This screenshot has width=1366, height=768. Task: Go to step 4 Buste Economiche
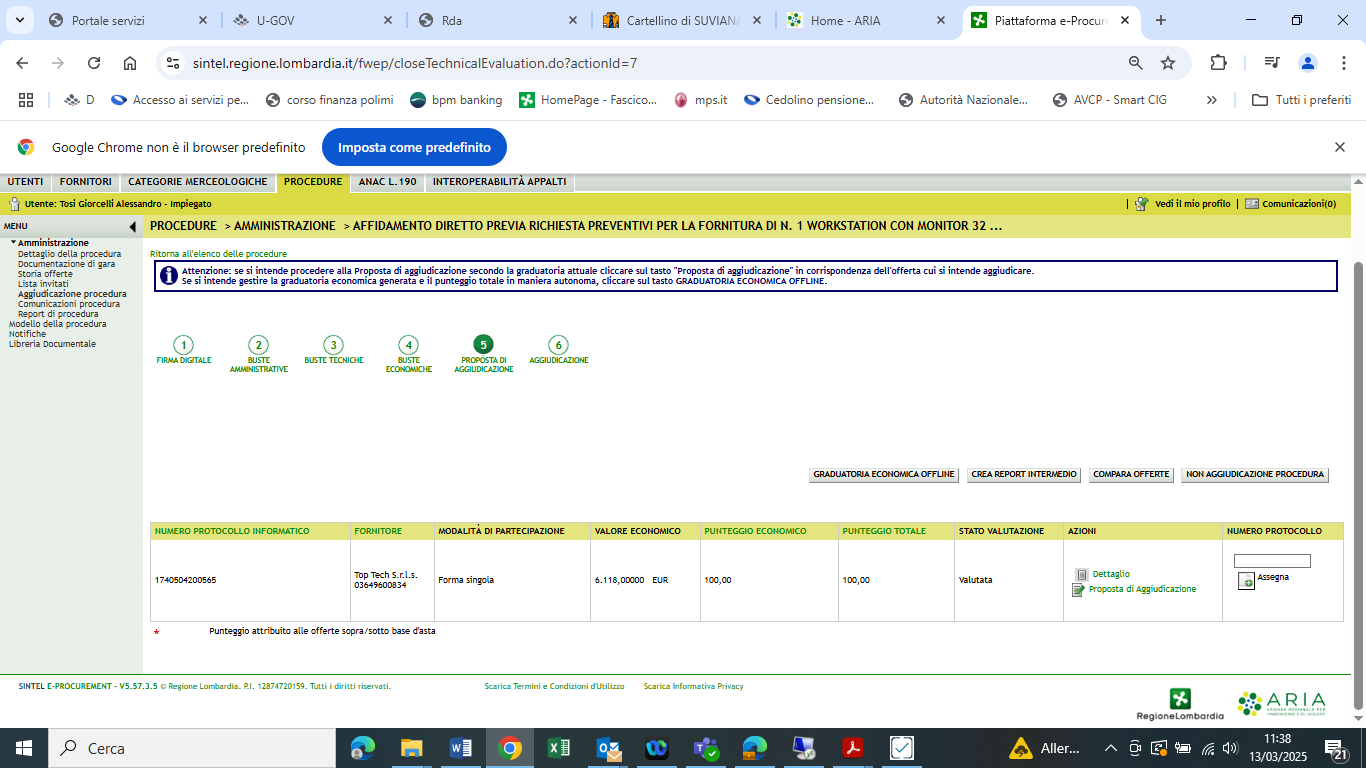pyautogui.click(x=408, y=345)
